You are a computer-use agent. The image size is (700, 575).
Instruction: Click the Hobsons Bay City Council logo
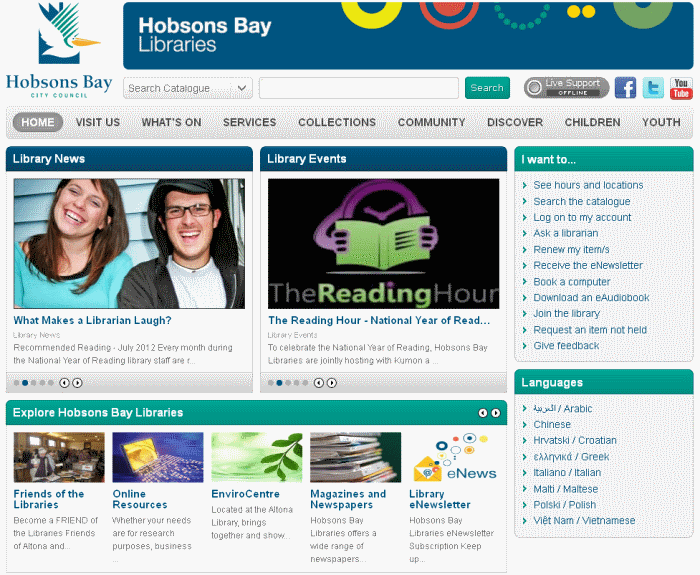pos(59,50)
